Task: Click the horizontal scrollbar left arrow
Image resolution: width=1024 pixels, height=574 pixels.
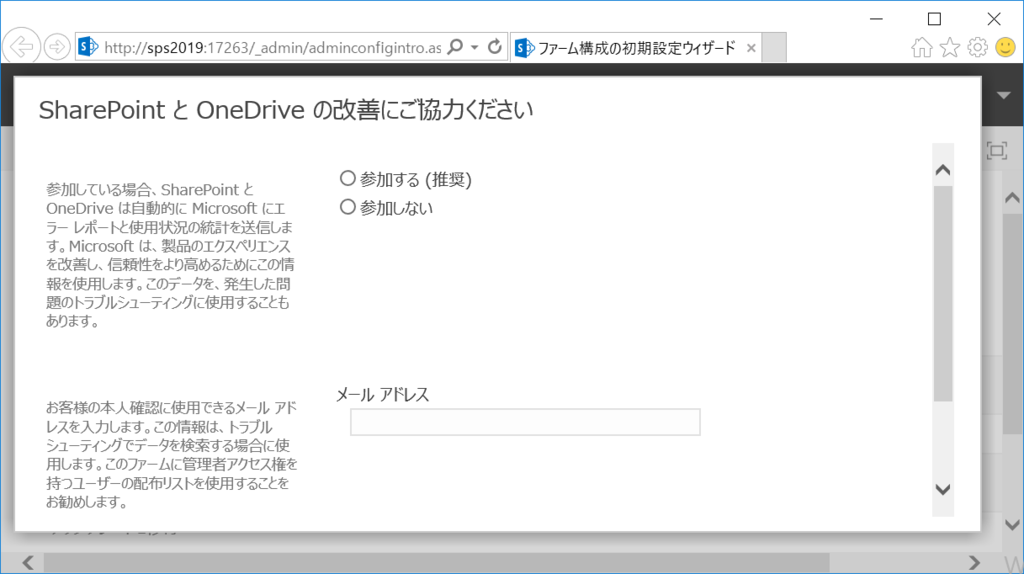Action: (28, 562)
